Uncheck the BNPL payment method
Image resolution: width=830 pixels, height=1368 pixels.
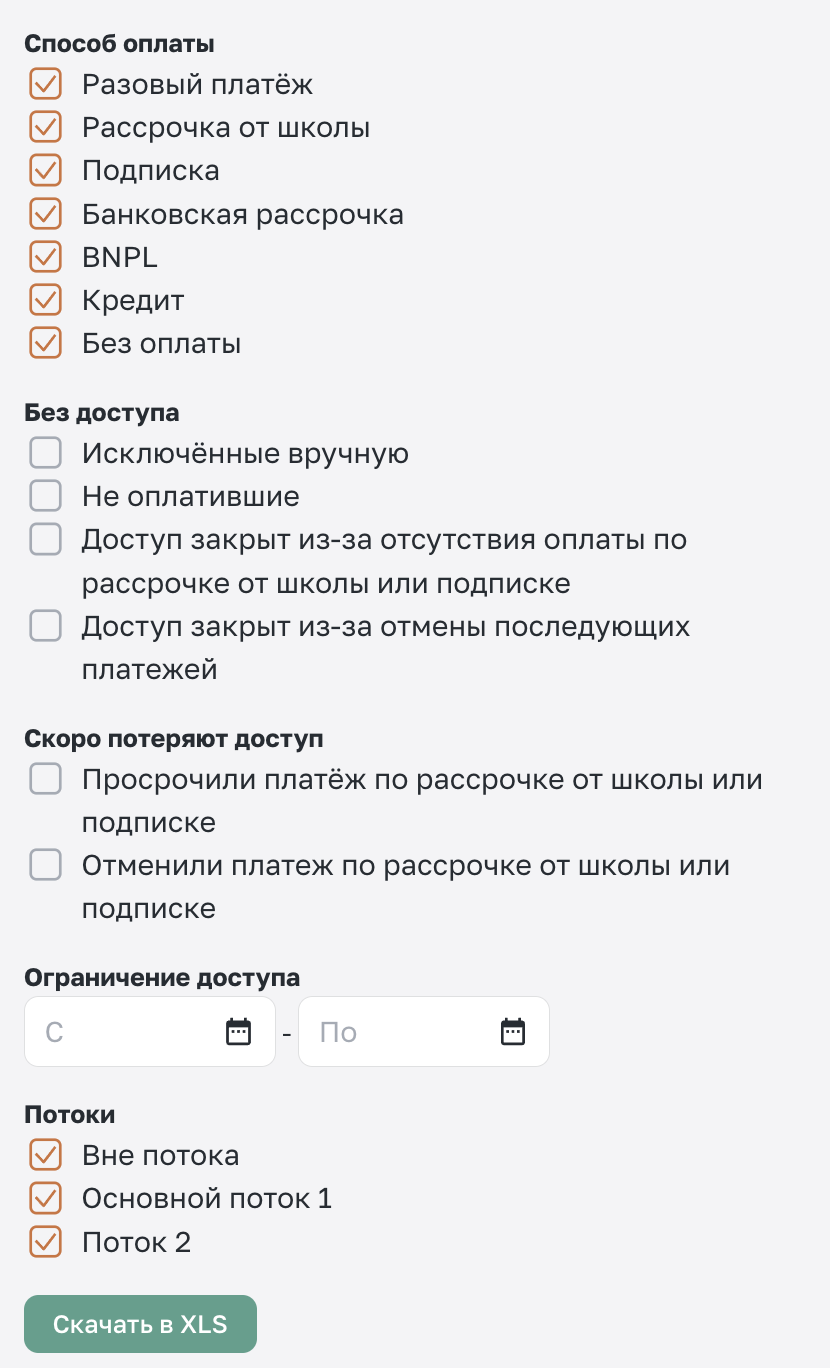46,257
